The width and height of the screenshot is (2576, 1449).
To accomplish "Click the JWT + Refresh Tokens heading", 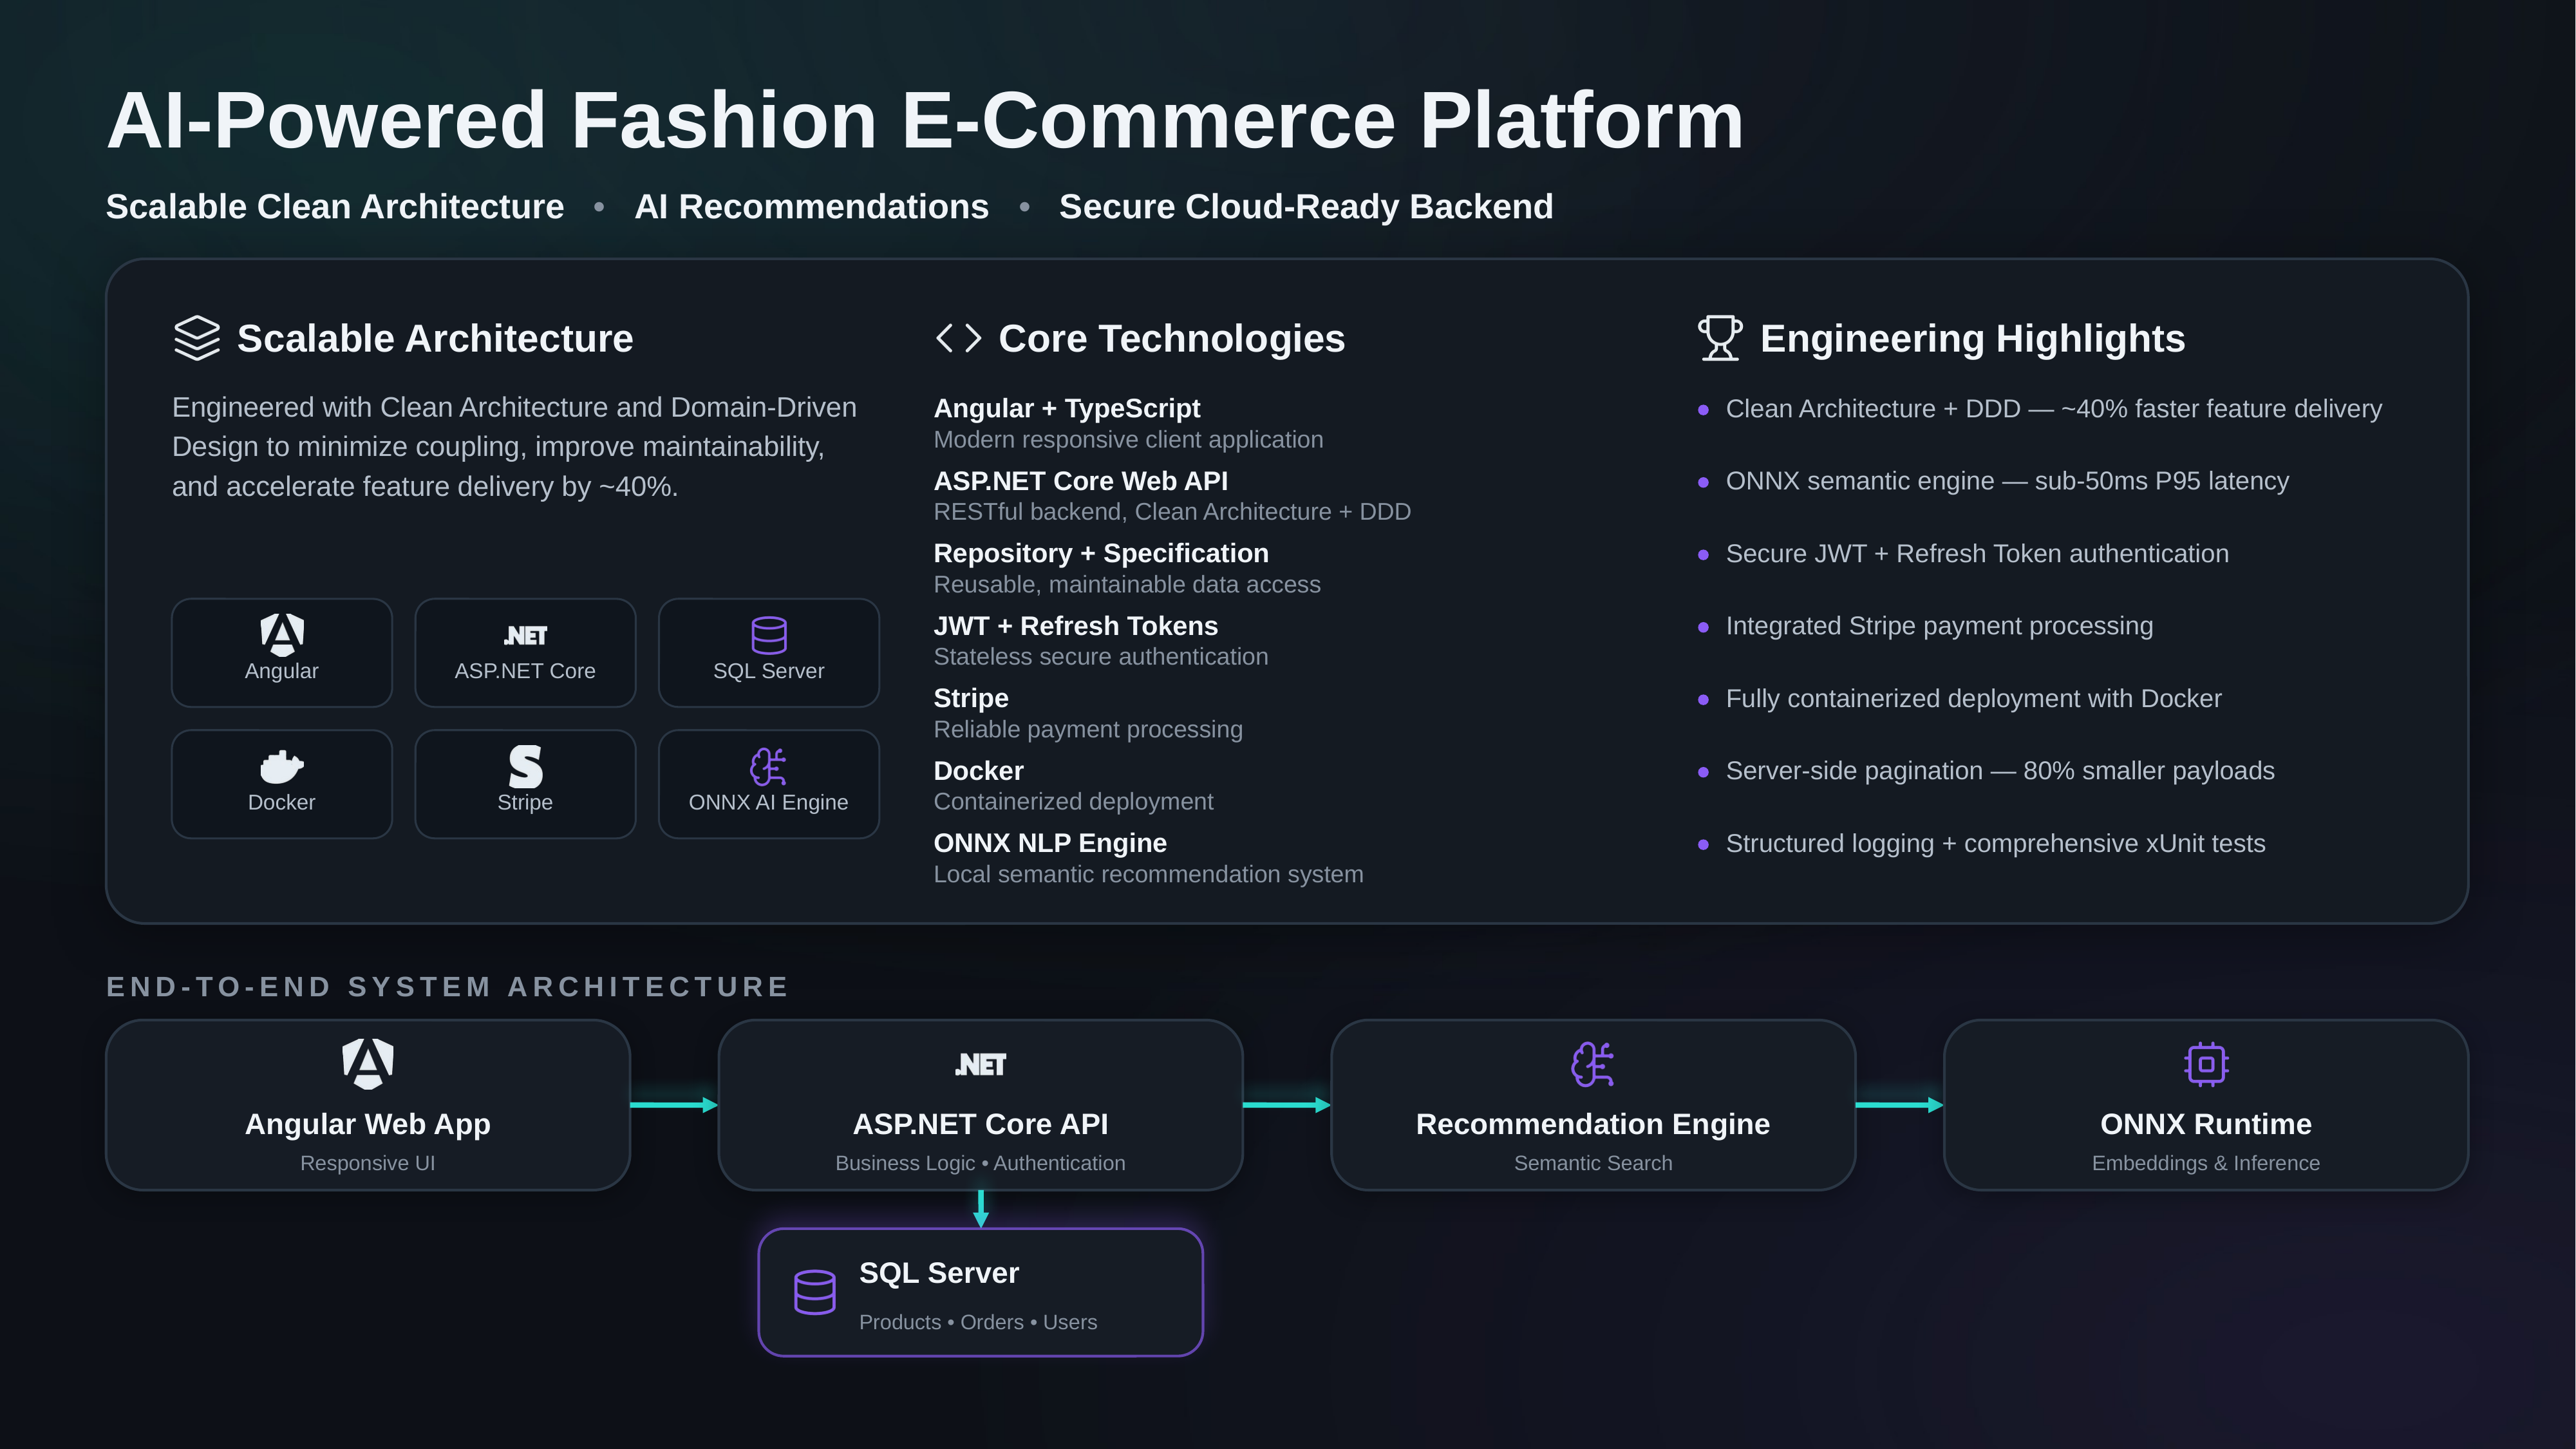I will [1075, 626].
